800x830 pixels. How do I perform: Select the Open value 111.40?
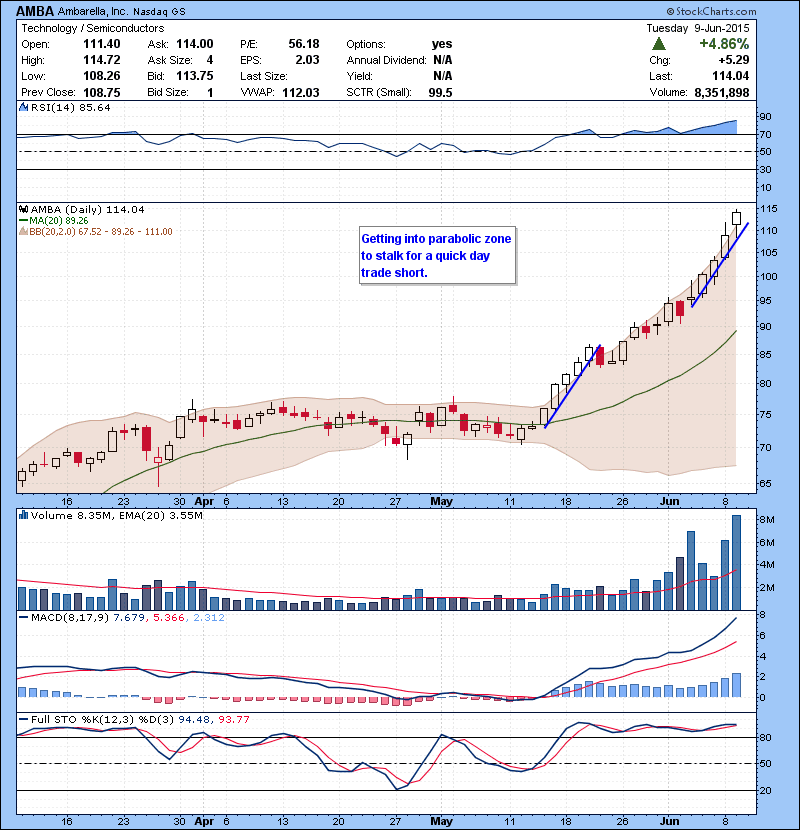(102, 44)
